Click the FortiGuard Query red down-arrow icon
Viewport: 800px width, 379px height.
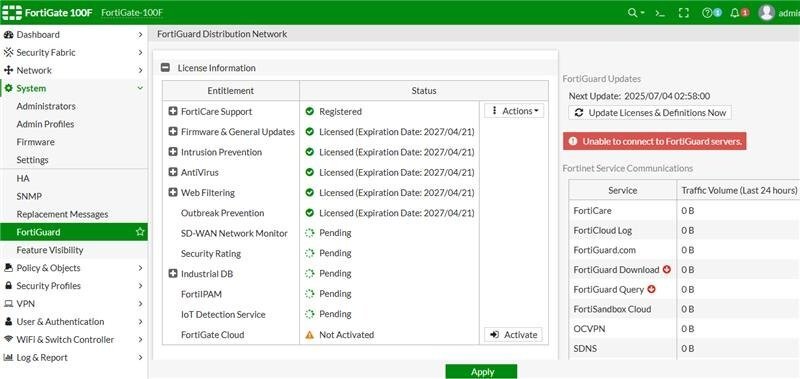(651, 289)
